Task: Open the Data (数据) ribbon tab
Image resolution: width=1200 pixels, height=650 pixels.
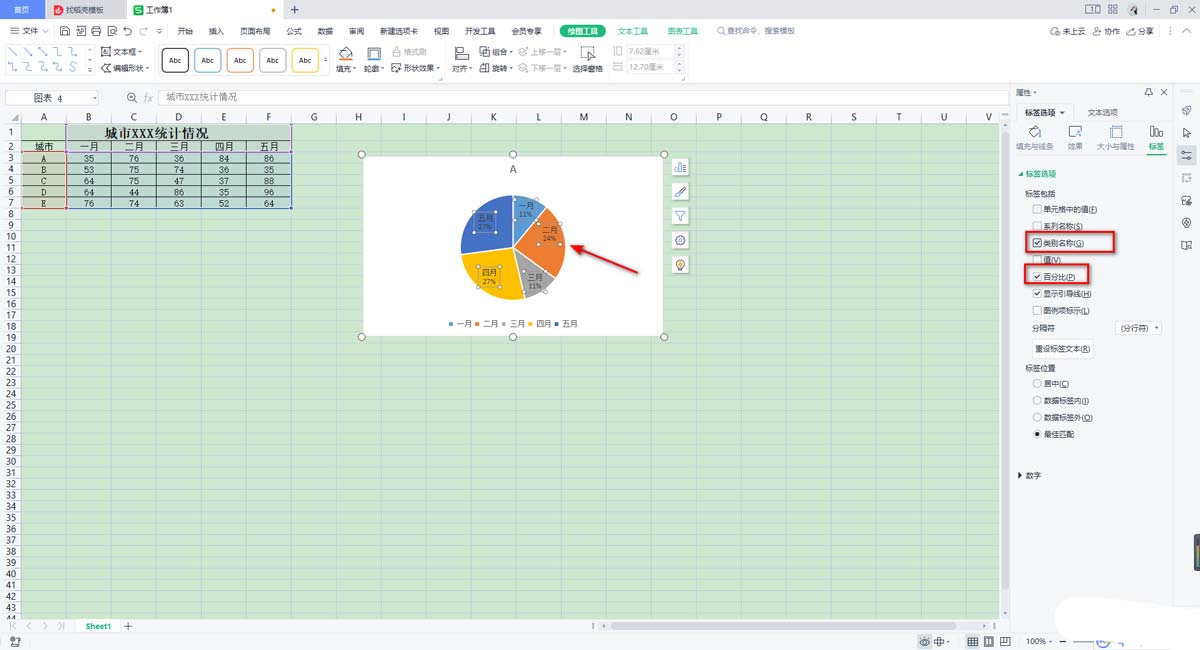Action: [325, 31]
